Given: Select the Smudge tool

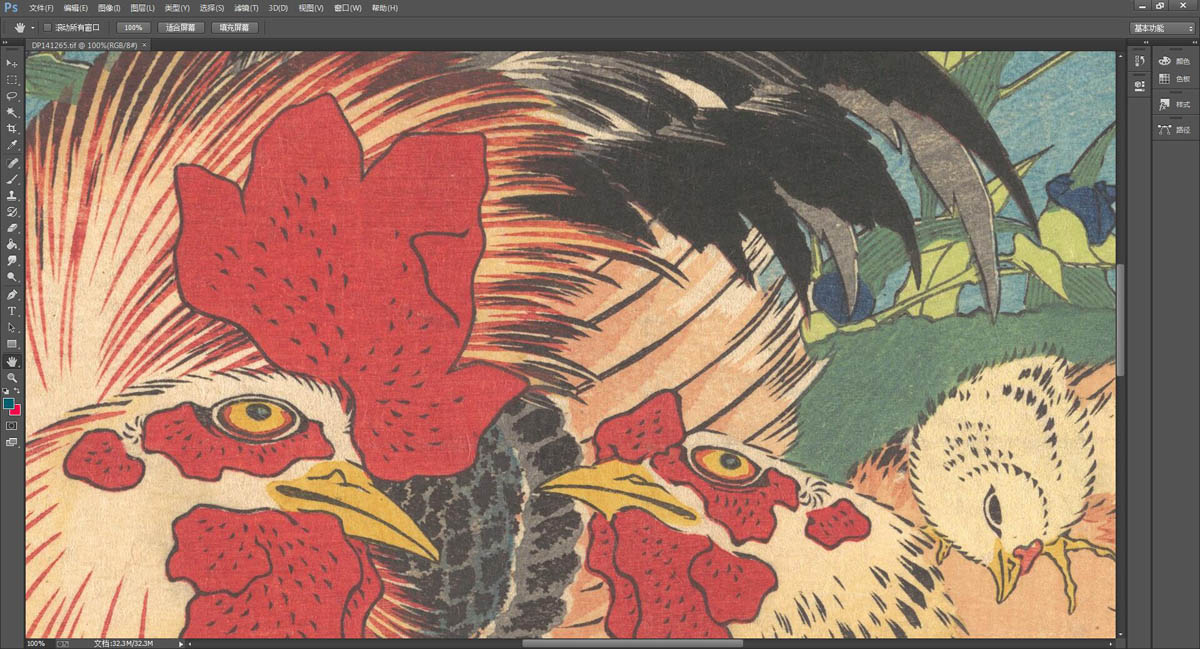Looking at the screenshot, I should (12, 260).
